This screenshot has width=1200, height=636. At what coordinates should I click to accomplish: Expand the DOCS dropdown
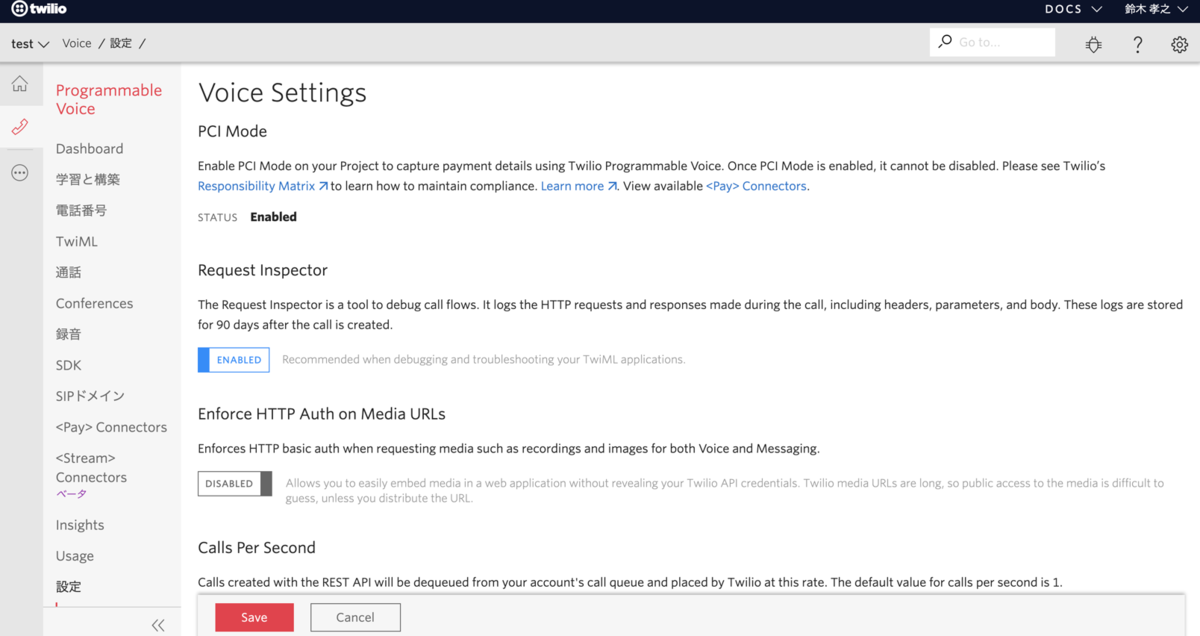pyautogui.click(x=1073, y=9)
